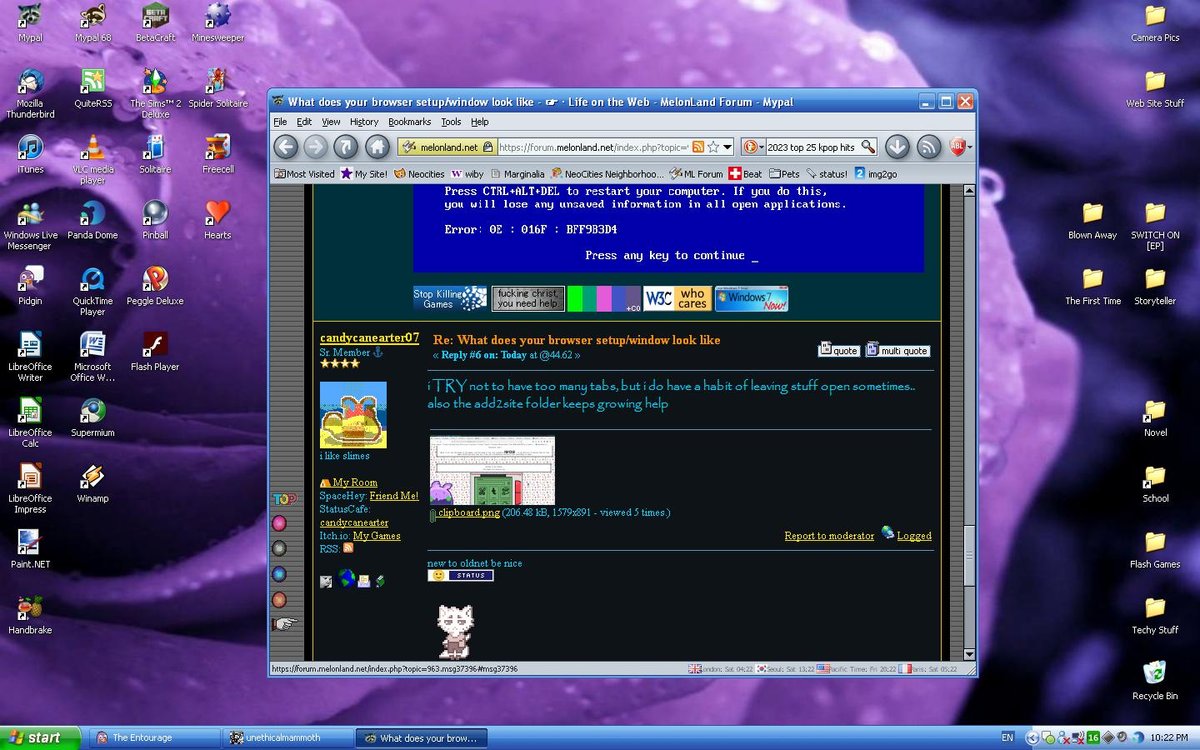Screen dimensions: 1200x750
Task: Open the Bookmarks menu
Action: [x=409, y=122]
